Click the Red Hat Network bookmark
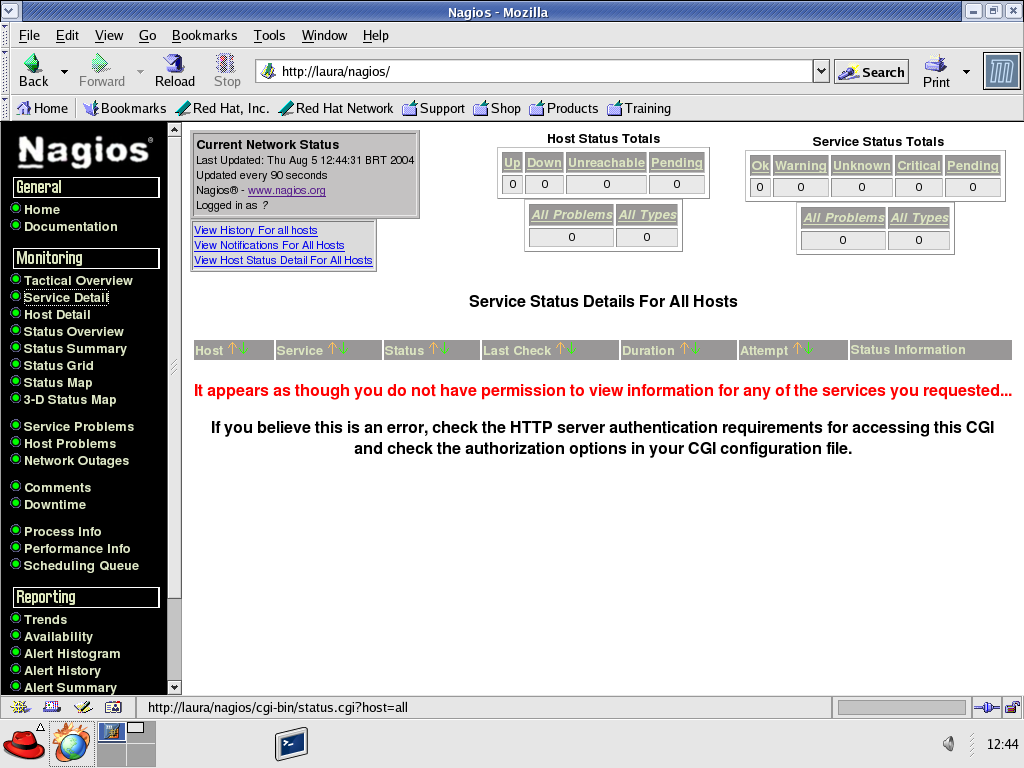The height and width of the screenshot is (768, 1024). click(336, 108)
